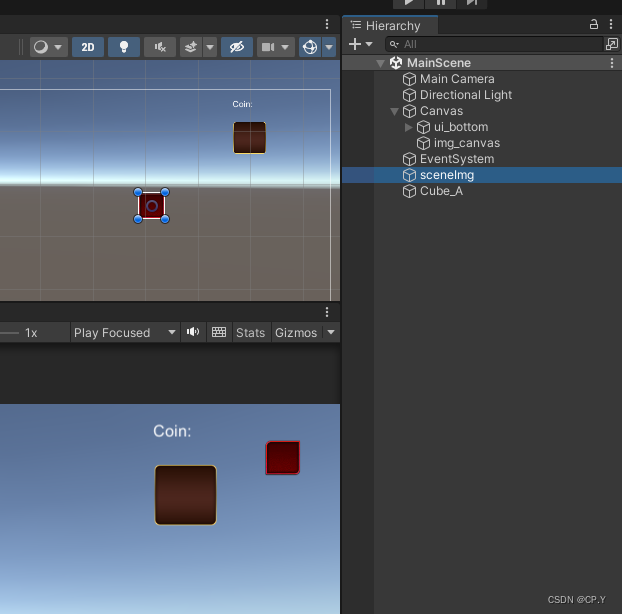Select Canvas object in Hierarchy
This screenshot has height=614, width=622.
[x=441, y=111]
